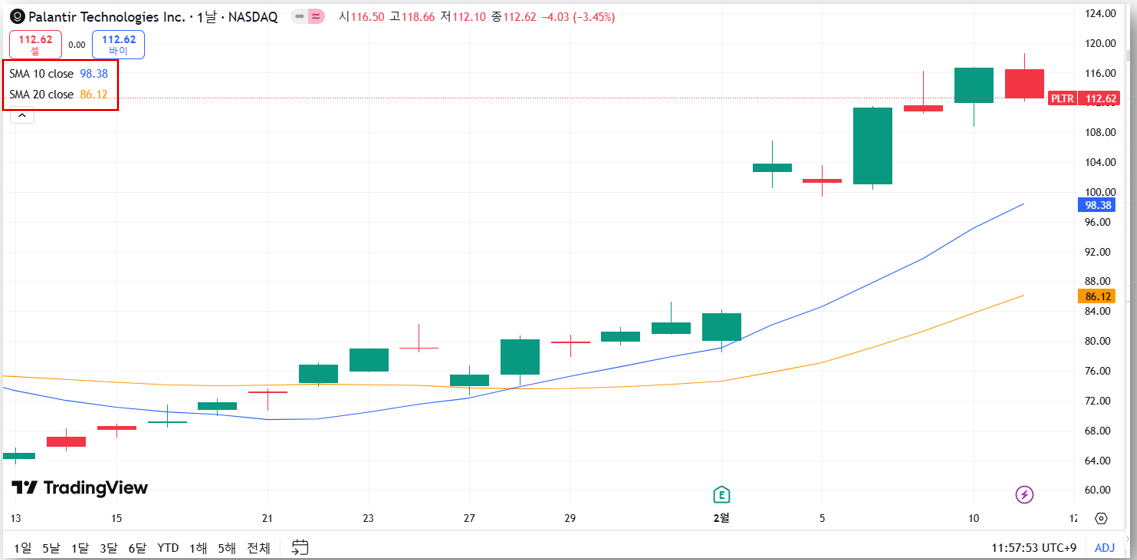Click the red PLTR price label
1137x560 pixels.
pyautogui.click(x=1062, y=98)
